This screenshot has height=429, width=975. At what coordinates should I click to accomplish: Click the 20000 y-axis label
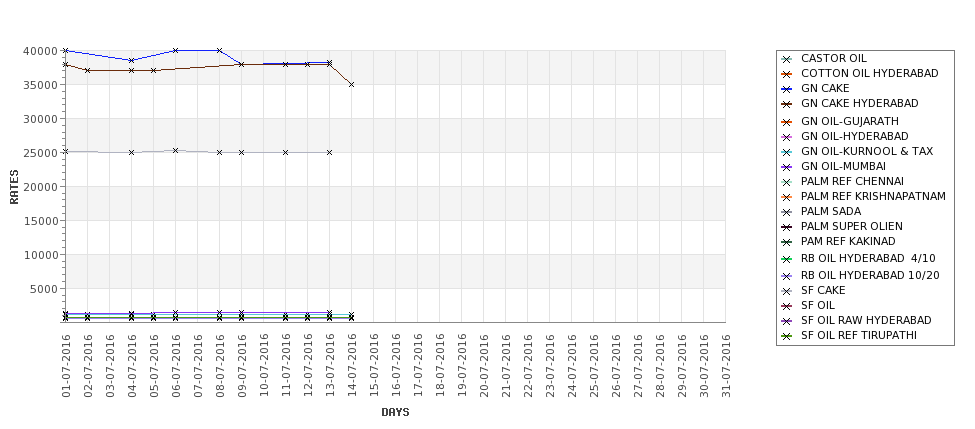pos(41,187)
